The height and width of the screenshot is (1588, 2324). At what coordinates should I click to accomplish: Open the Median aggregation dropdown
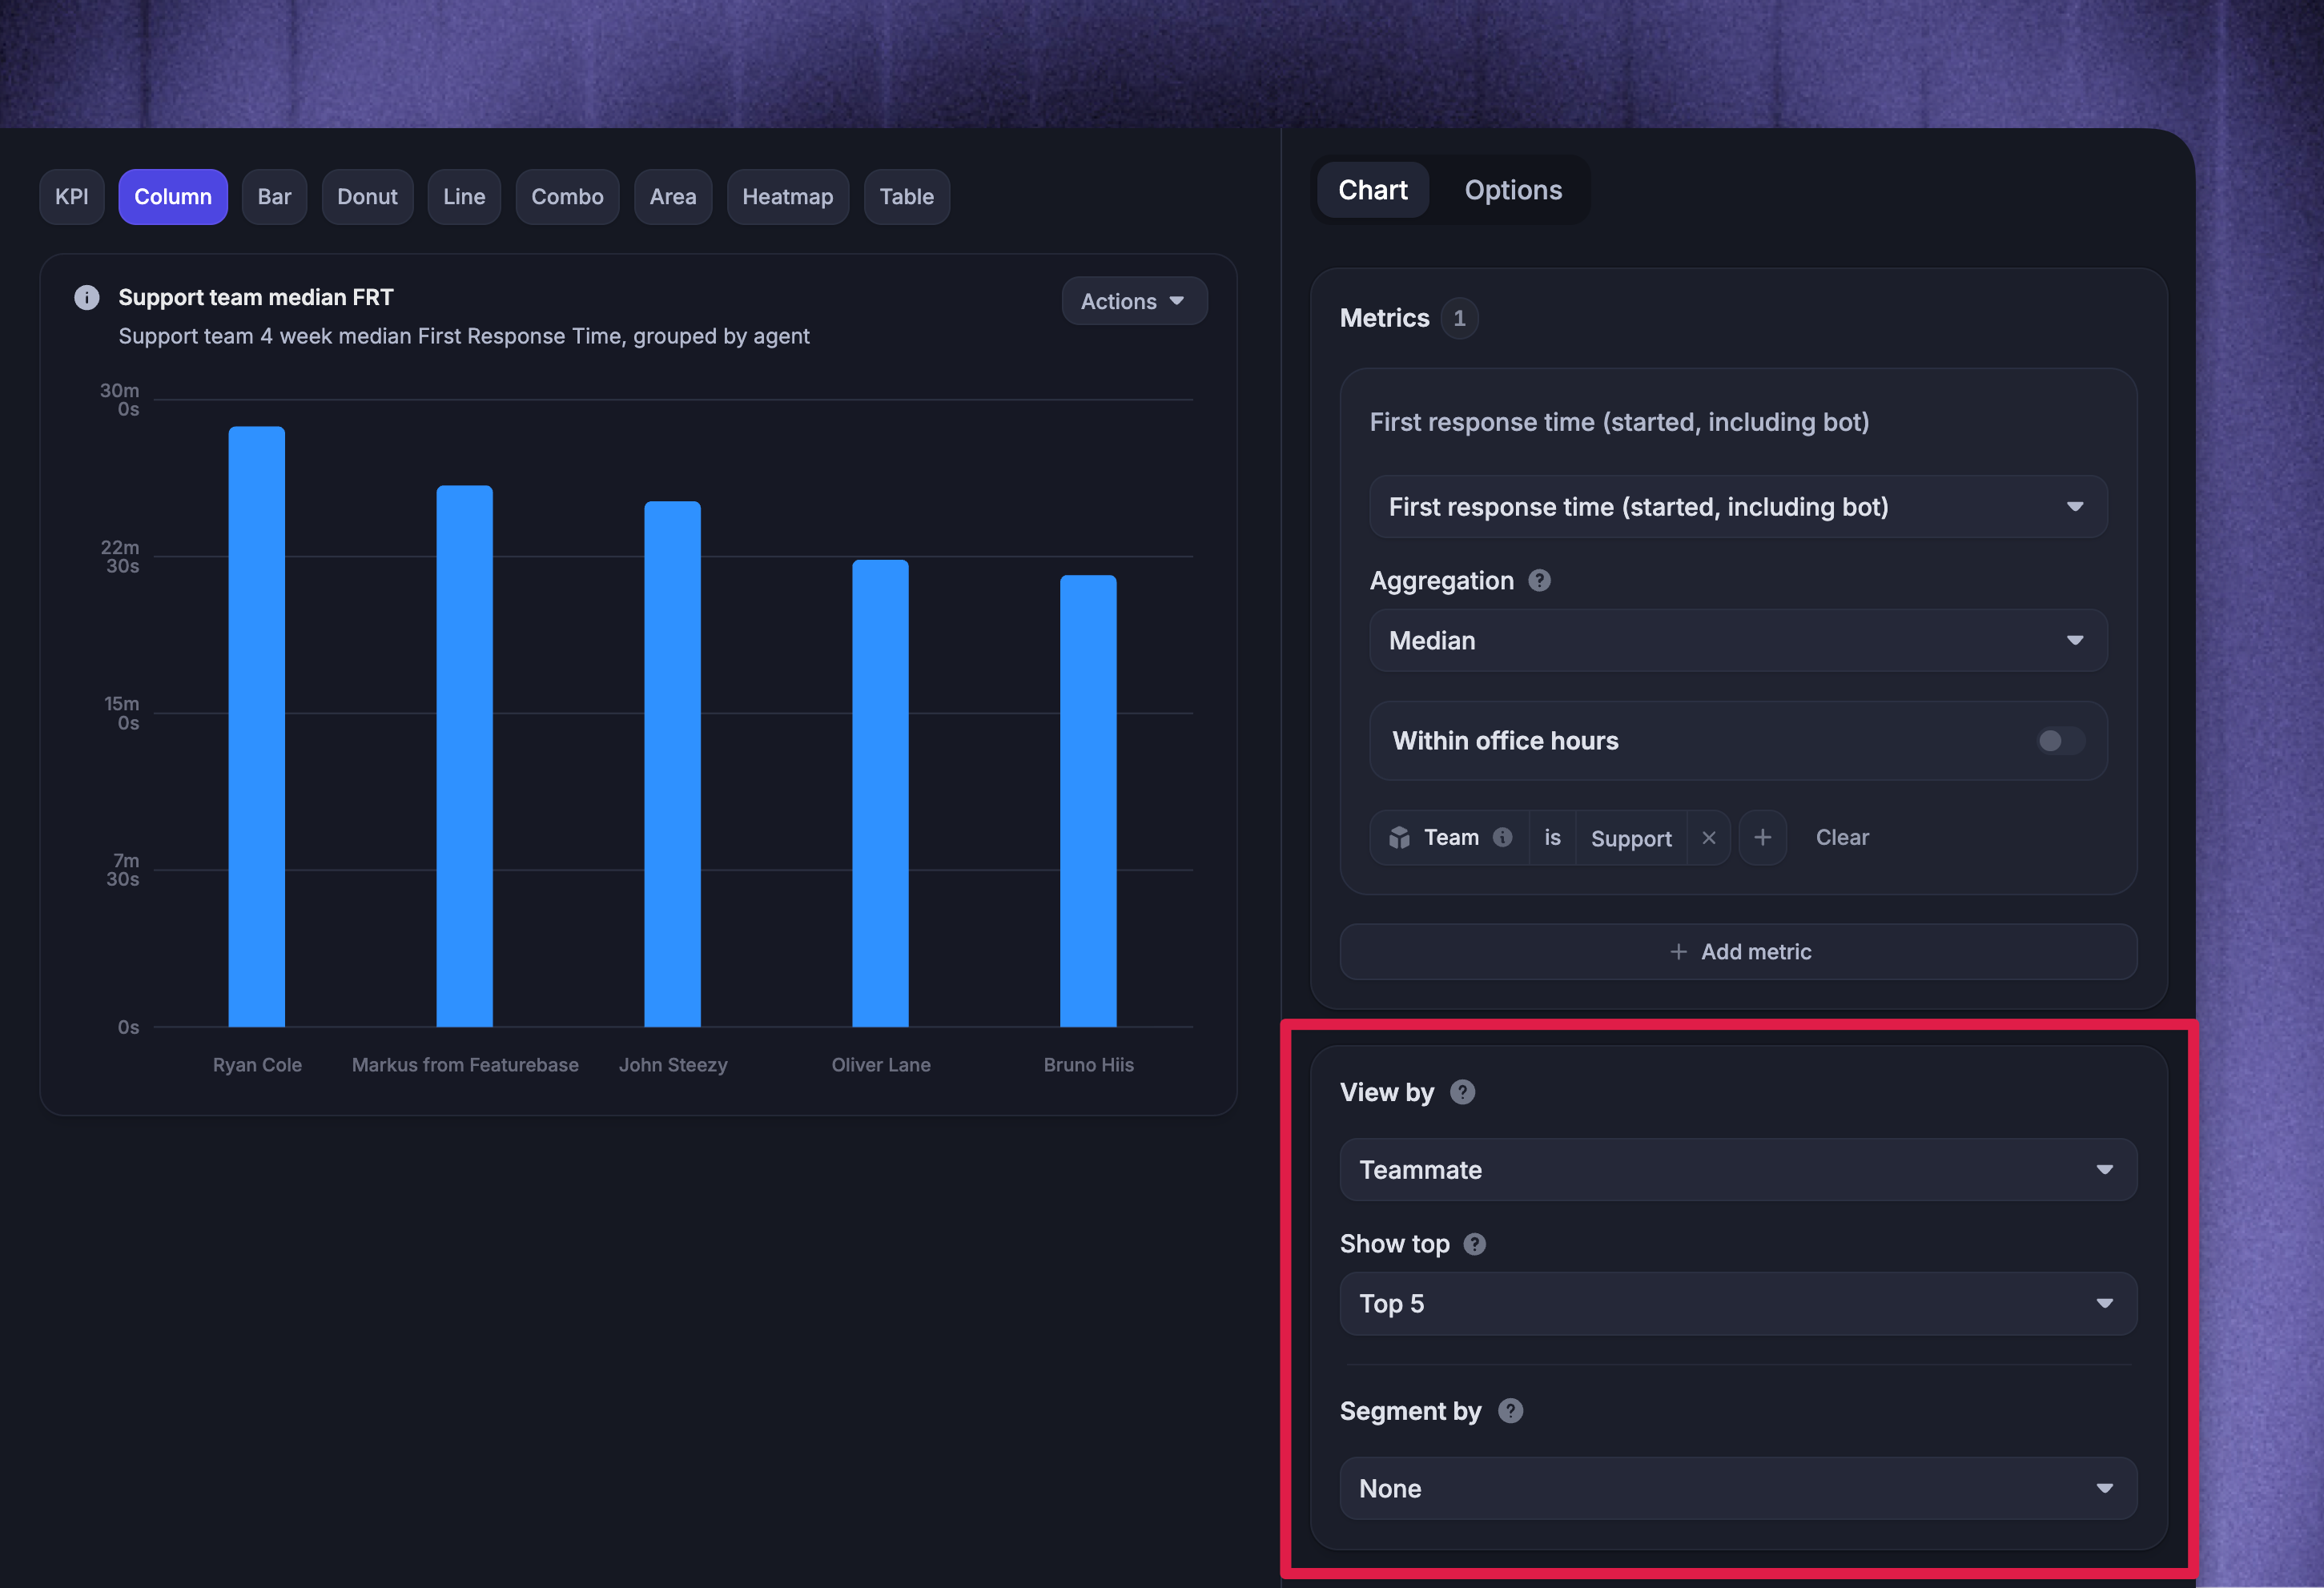[1738, 641]
